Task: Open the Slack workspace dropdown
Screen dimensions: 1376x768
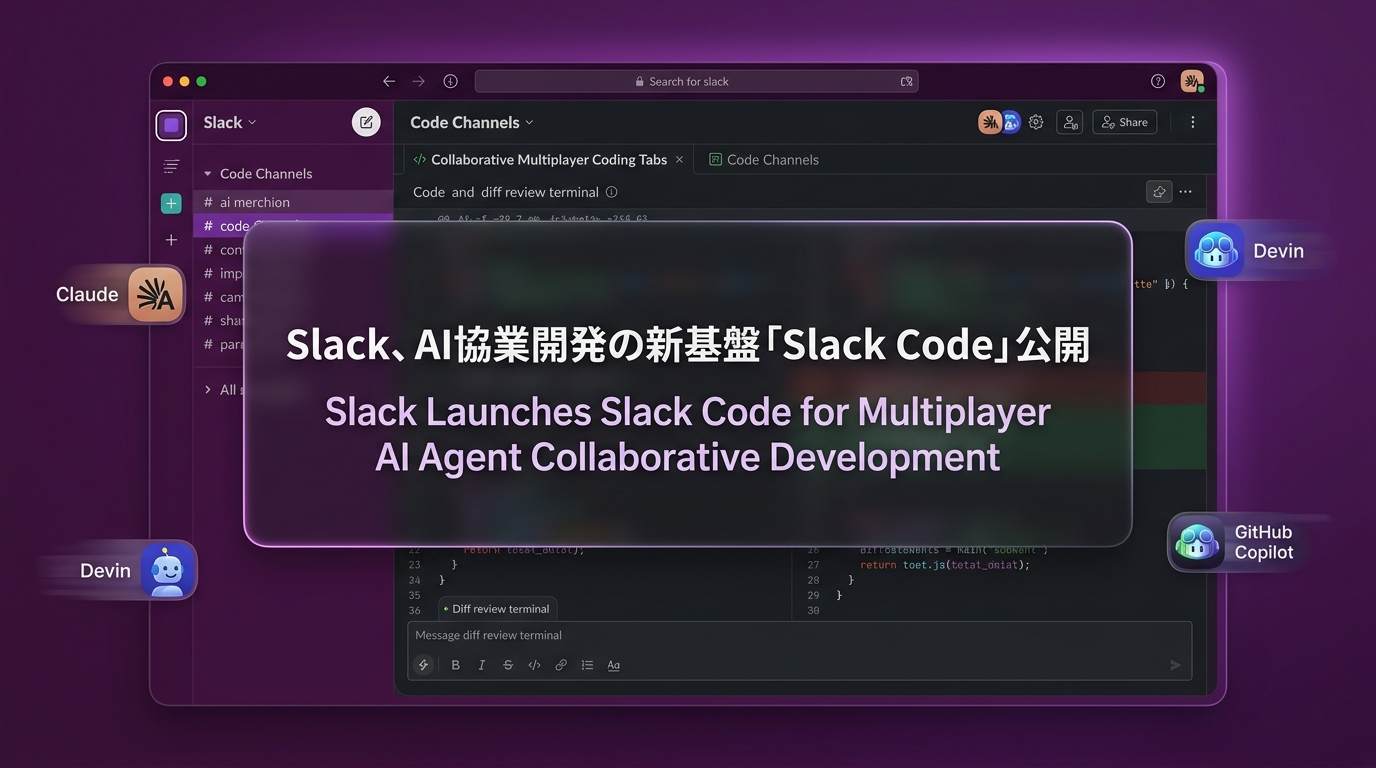Action: tap(230, 122)
